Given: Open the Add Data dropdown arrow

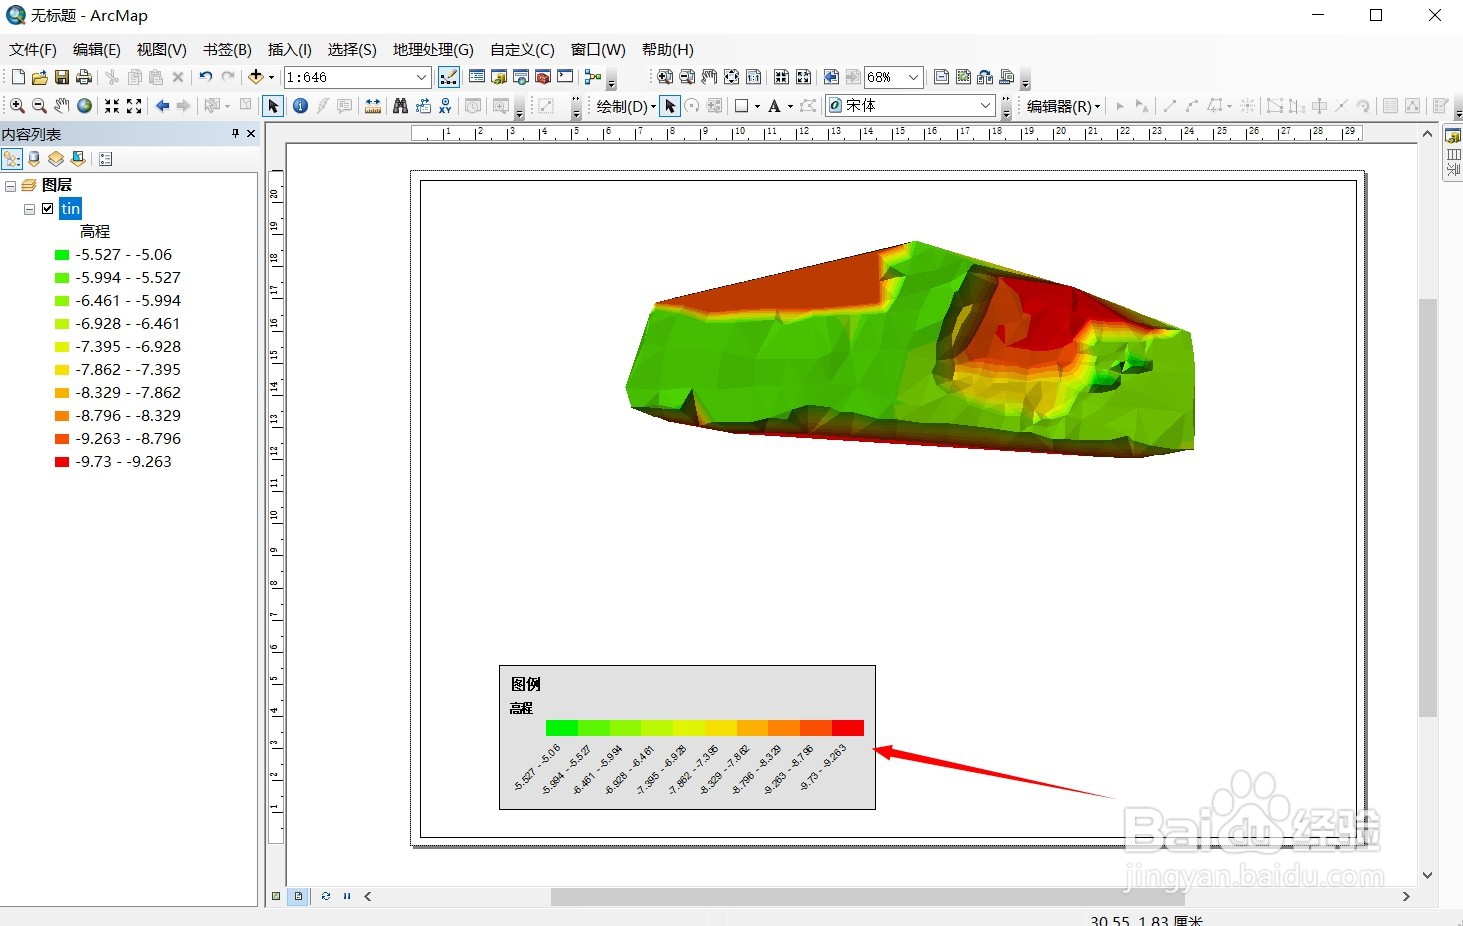Looking at the screenshot, I should (271, 77).
